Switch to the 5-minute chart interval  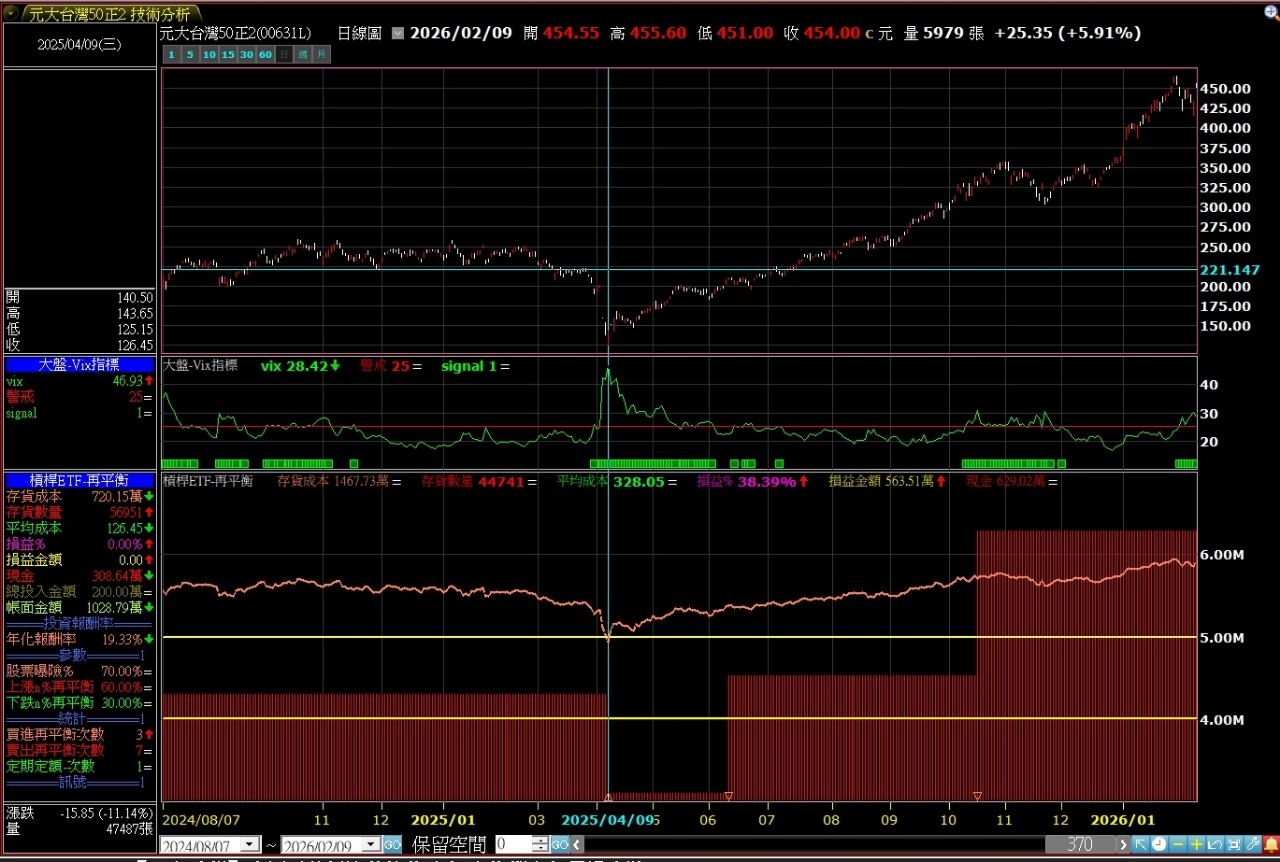(188, 54)
